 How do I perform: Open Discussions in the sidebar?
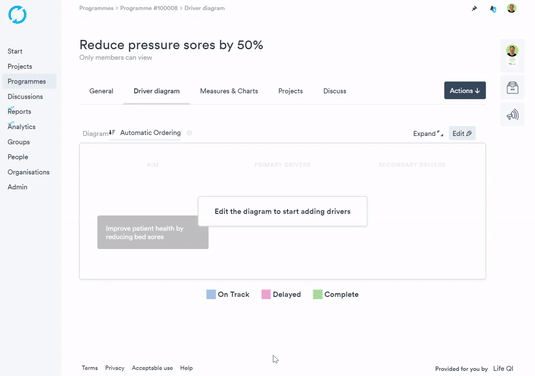tap(25, 97)
